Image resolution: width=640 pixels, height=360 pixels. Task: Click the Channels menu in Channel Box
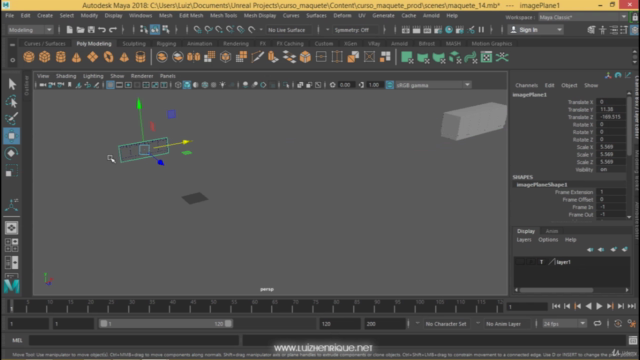coord(526,85)
